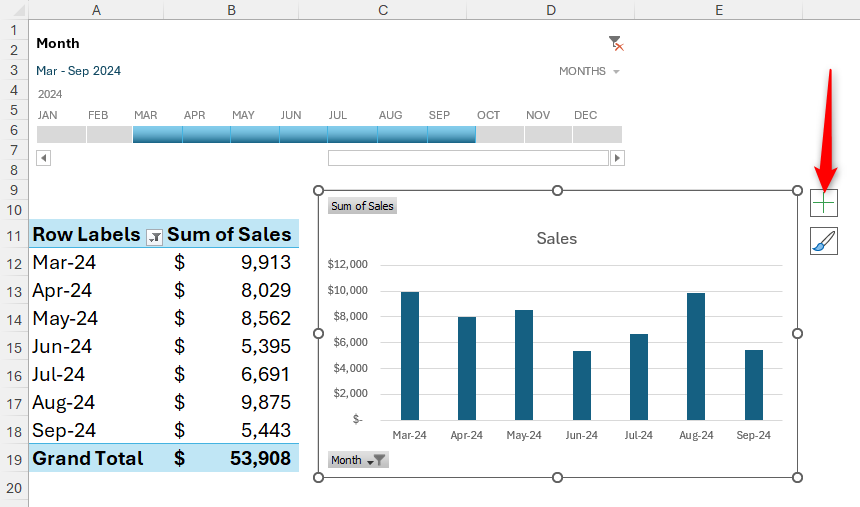Screen dimensions: 860x507
Task: Select the SEP segment in the timeline
Action: click(451, 134)
